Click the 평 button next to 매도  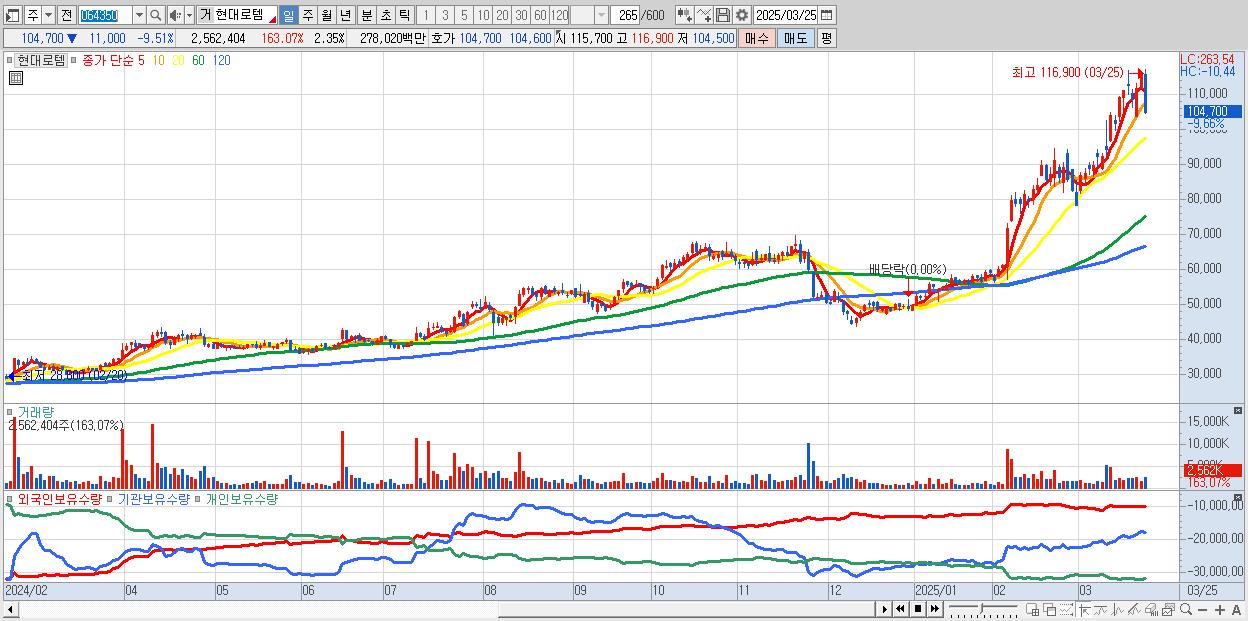pyautogui.click(x=826, y=38)
